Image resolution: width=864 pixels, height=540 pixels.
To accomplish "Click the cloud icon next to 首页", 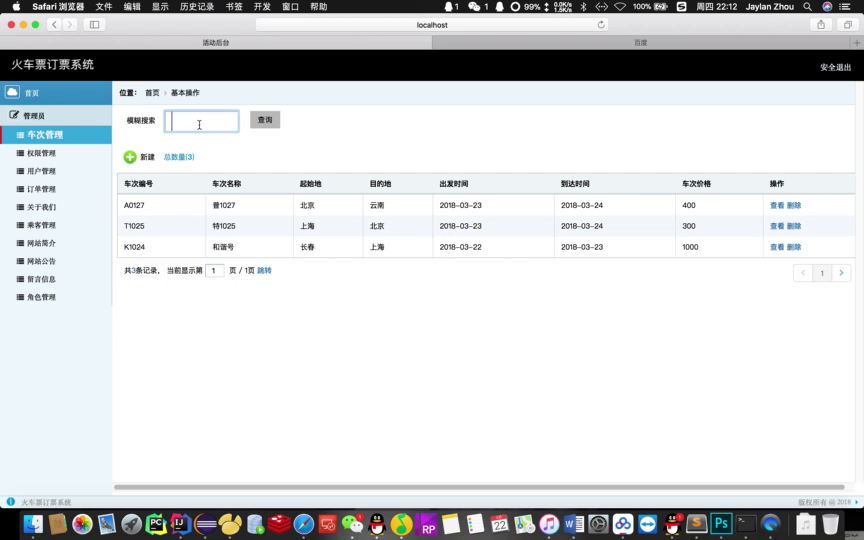I will point(12,91).
